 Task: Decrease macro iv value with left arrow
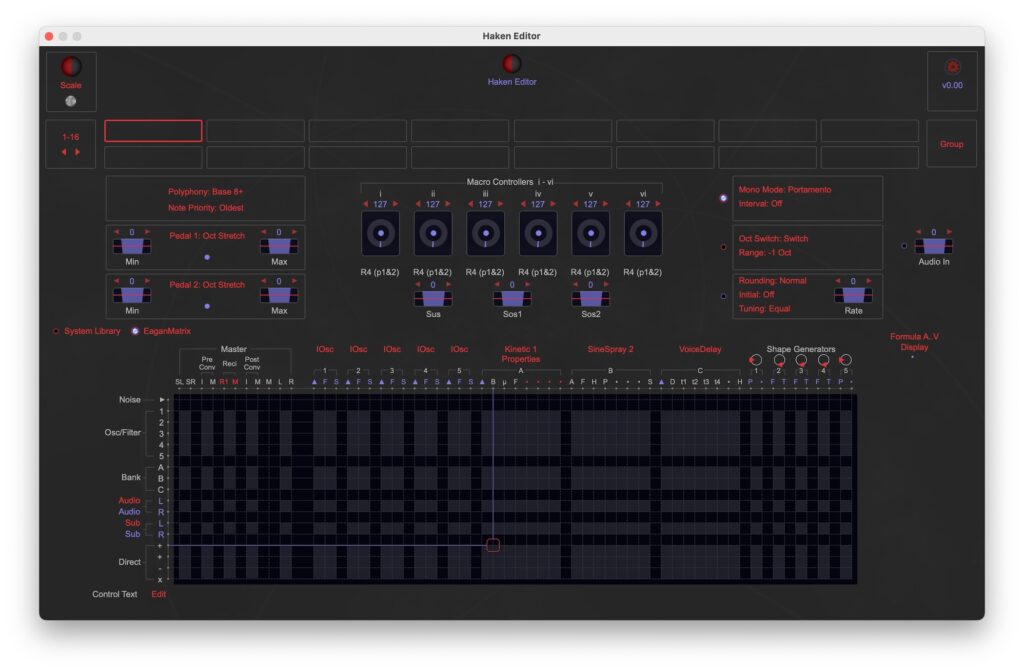pyautogui.click(x=523, y=204)
